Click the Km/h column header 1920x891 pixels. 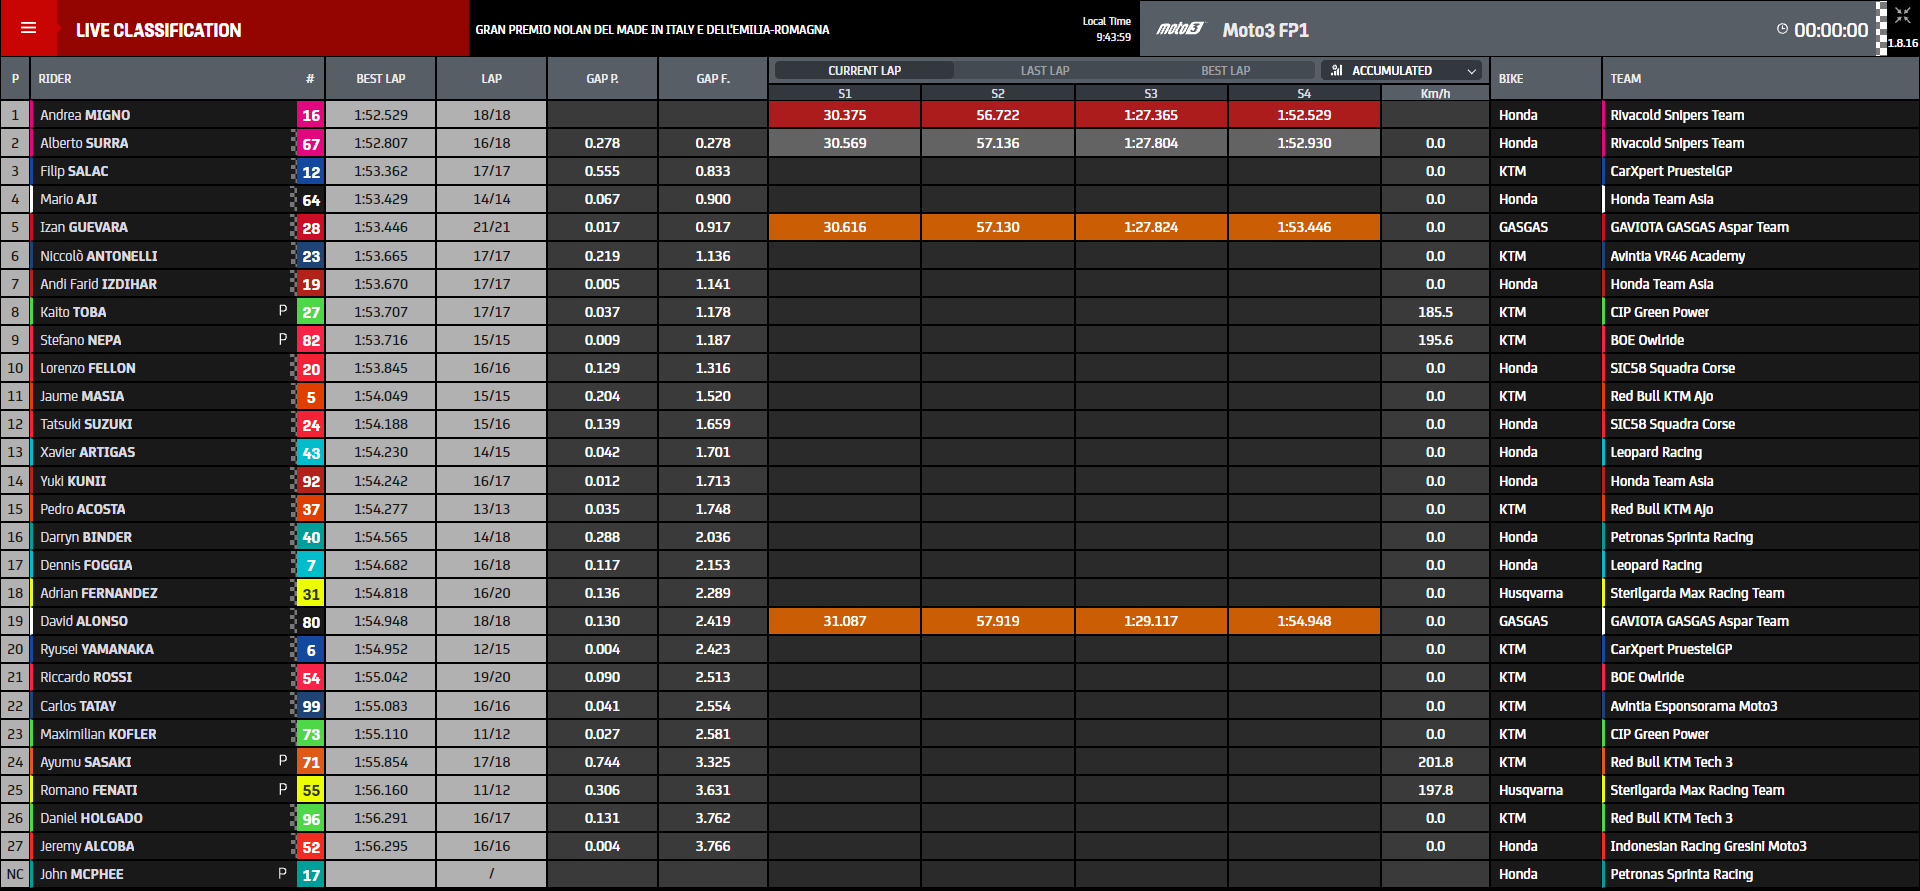(x=1435, y=93)
